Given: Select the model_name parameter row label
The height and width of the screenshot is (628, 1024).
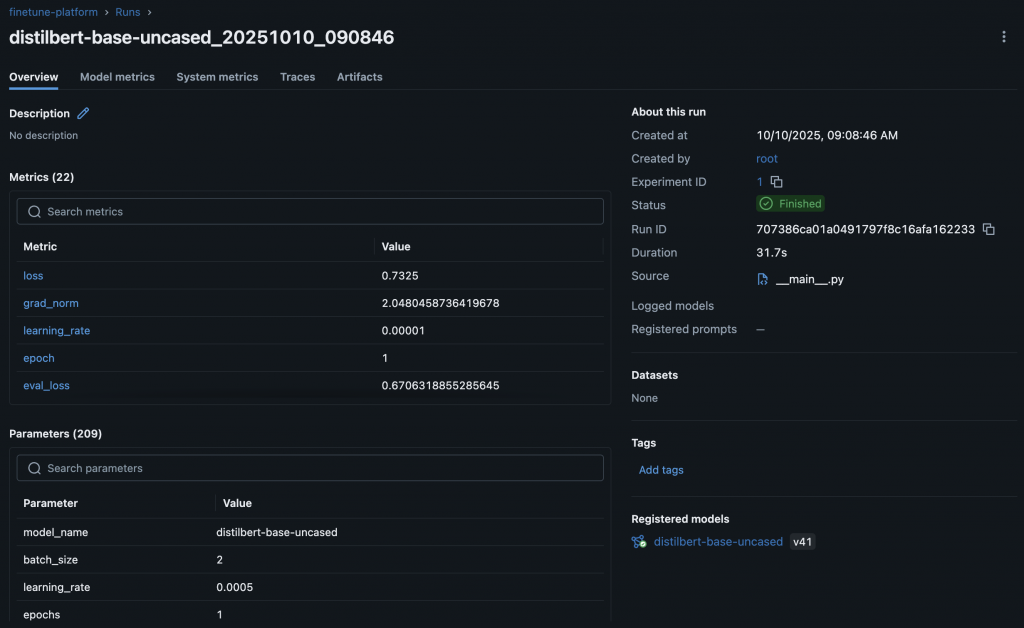Looking at the screenshot, I should point(56,532).
